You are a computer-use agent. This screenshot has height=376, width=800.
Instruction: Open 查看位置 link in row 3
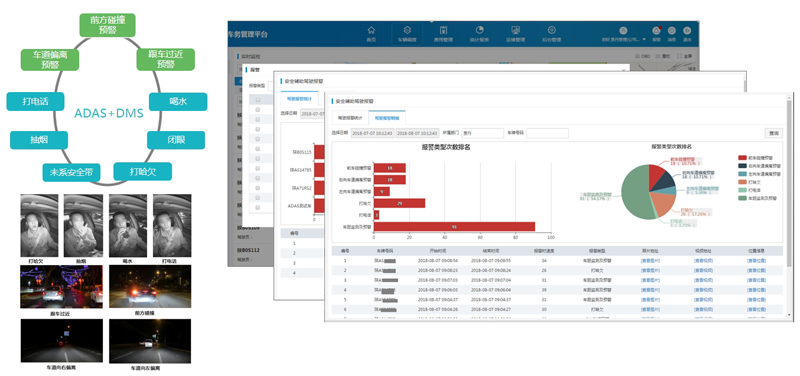click(756, 280)
